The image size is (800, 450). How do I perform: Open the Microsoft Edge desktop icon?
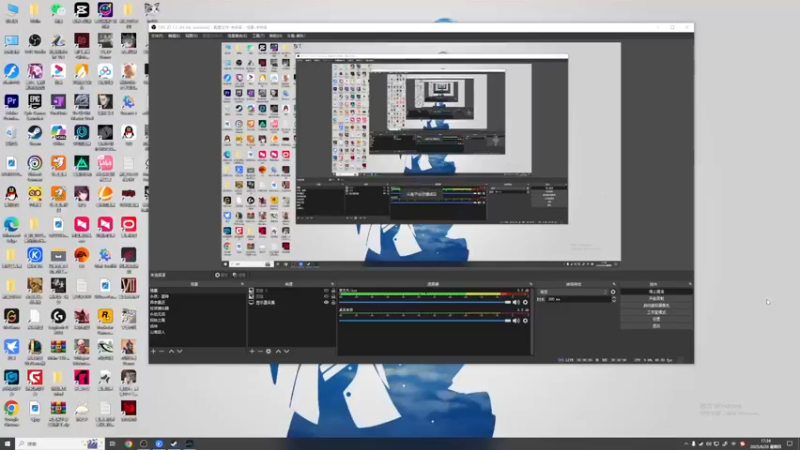pyautogui.click(x=11, y=228)
